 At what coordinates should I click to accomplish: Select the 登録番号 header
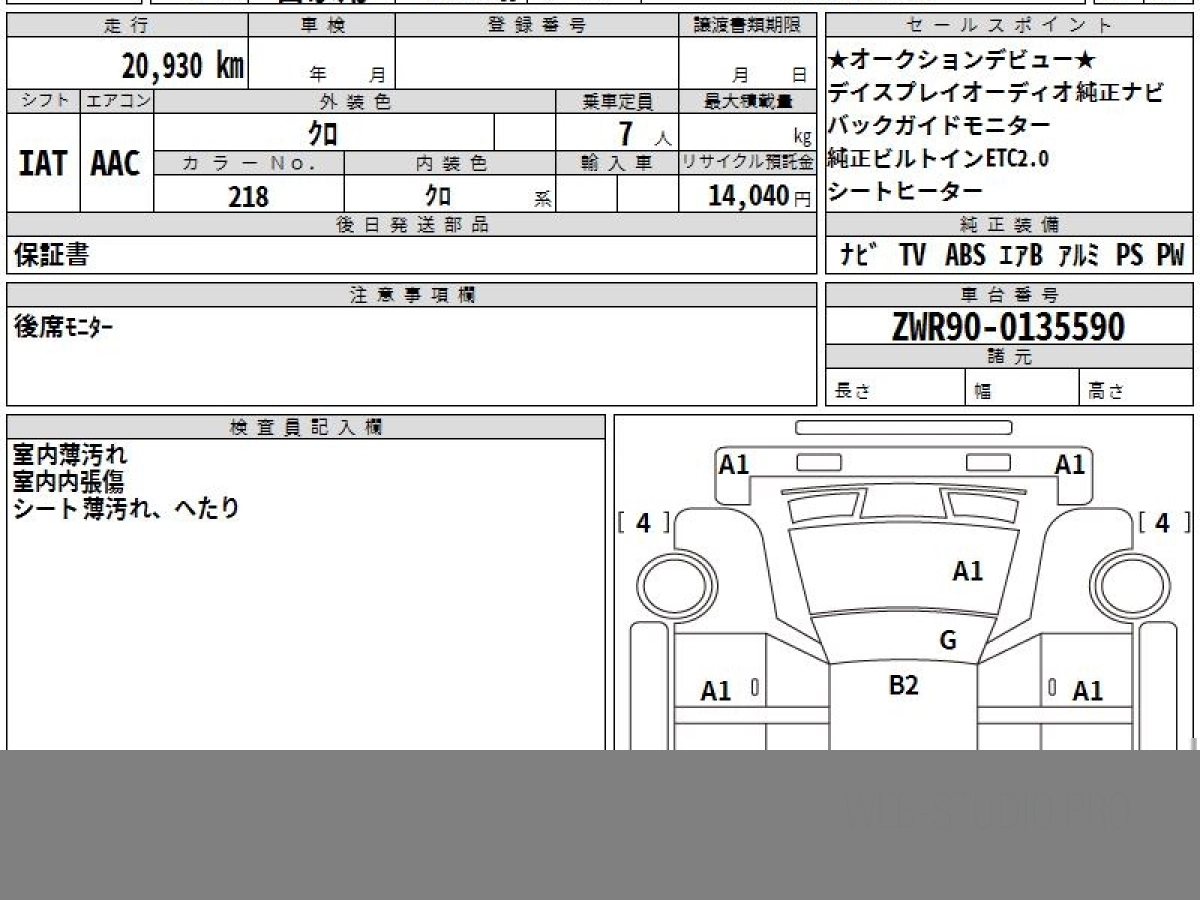click(537, 26)
